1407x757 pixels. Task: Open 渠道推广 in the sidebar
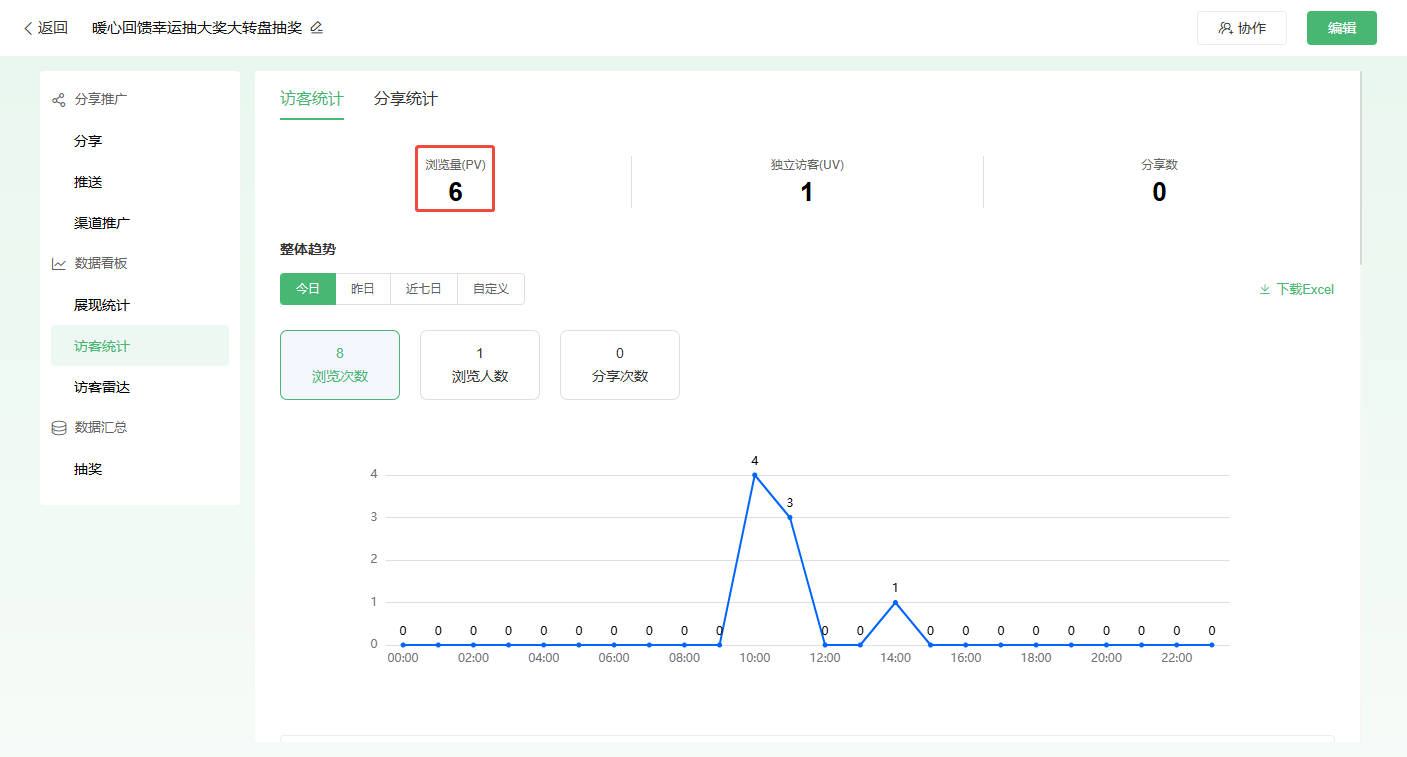(x=102, y=223)
